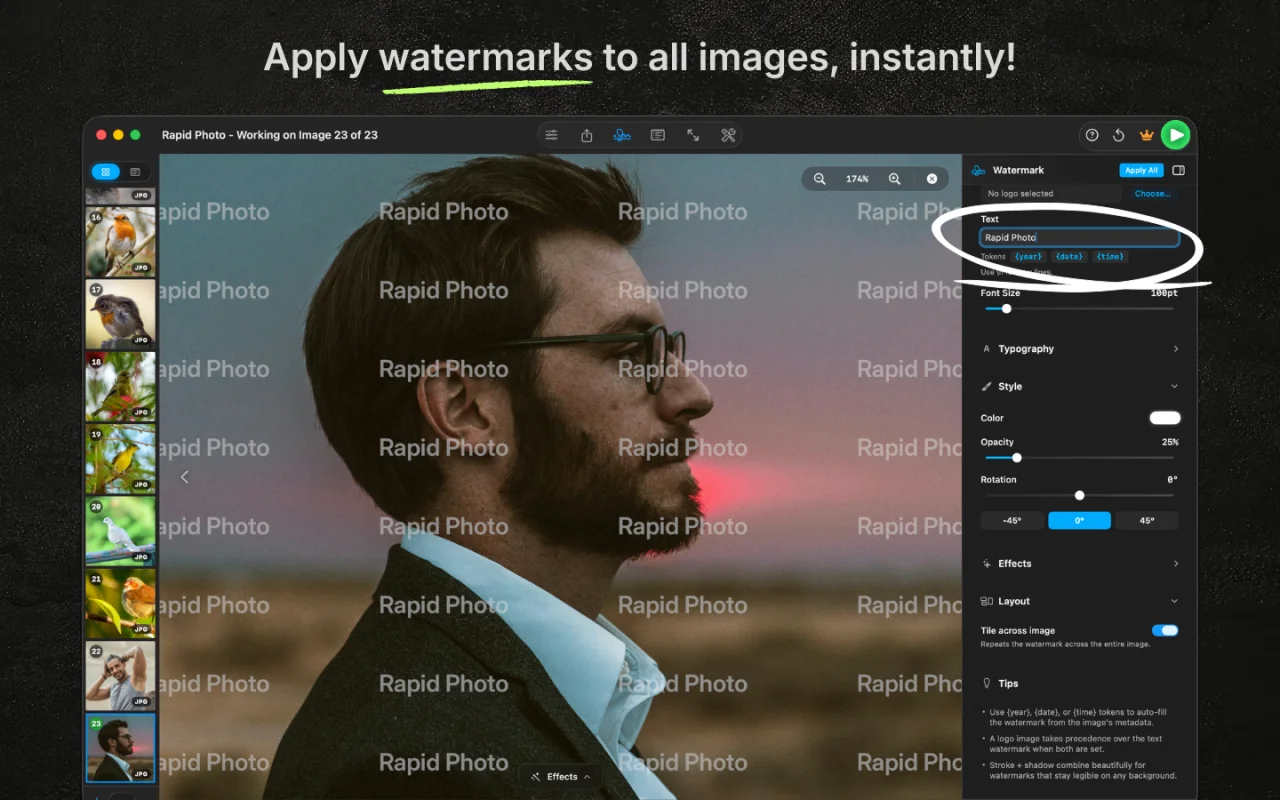Set rotation to -45° preset
1280x800 pixels.
click(x=1012, y=521)
